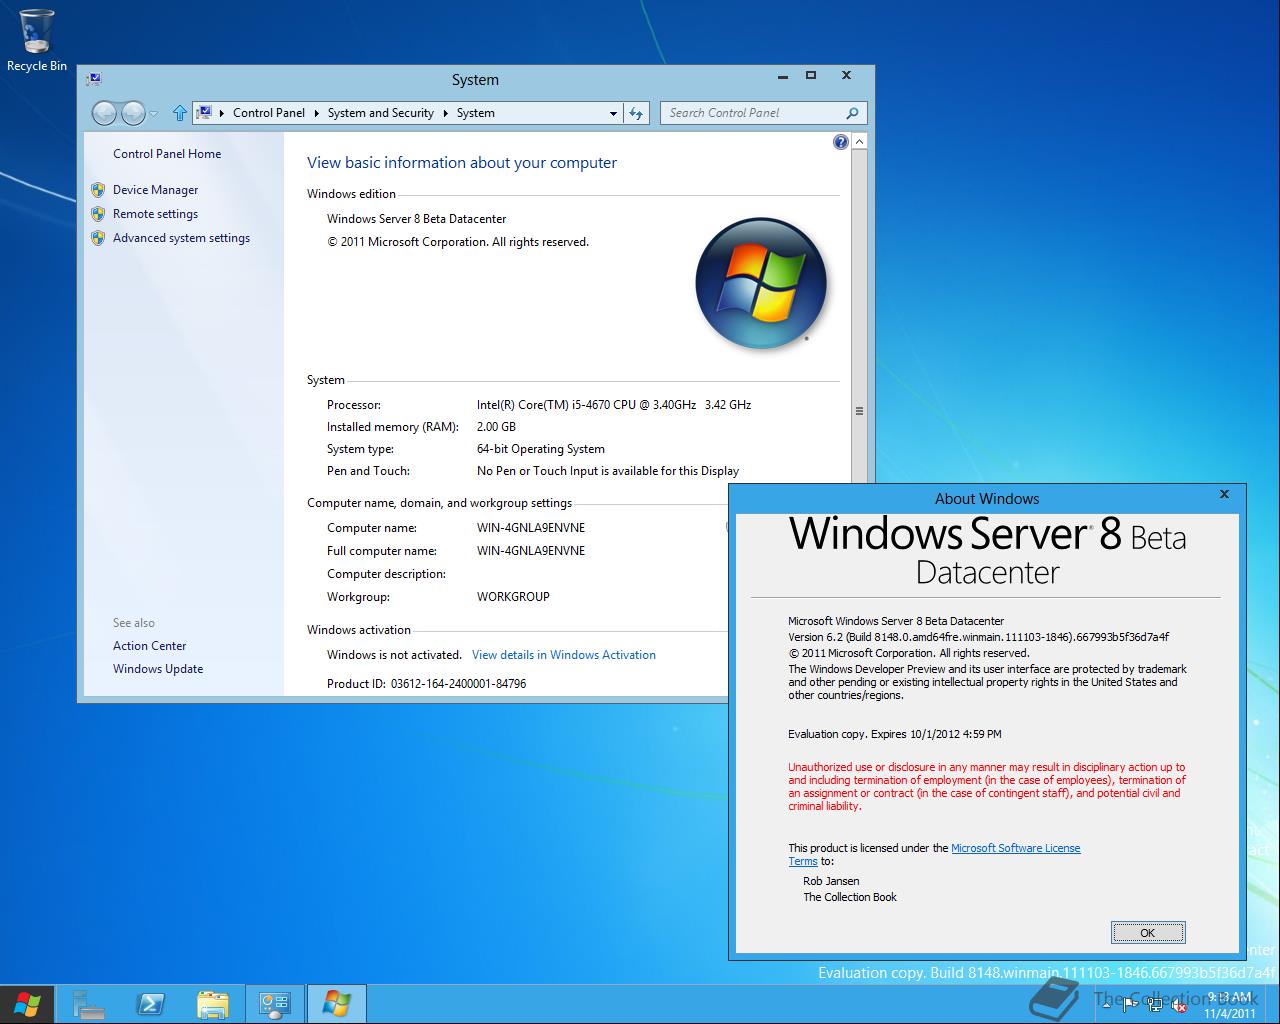Image resolution: width=1280 pixels, height=1024 pixels.
Task: Click 'Windows Server 8 Beta Datacenter' edition text
Action: (x=416, y=219)
